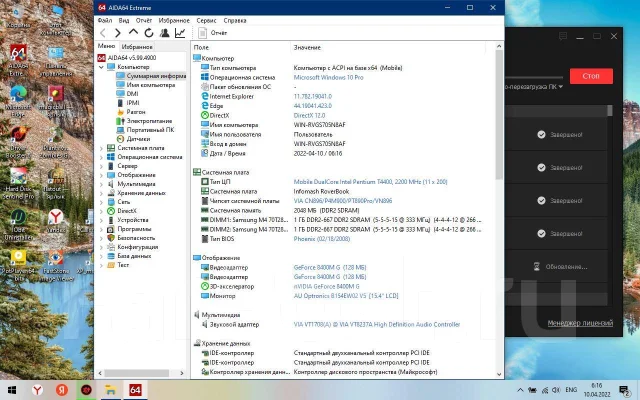
Task: Click the Forward arrow in AIDA64 toolbar
Action: pyautogui.click(x=118, y=33)
